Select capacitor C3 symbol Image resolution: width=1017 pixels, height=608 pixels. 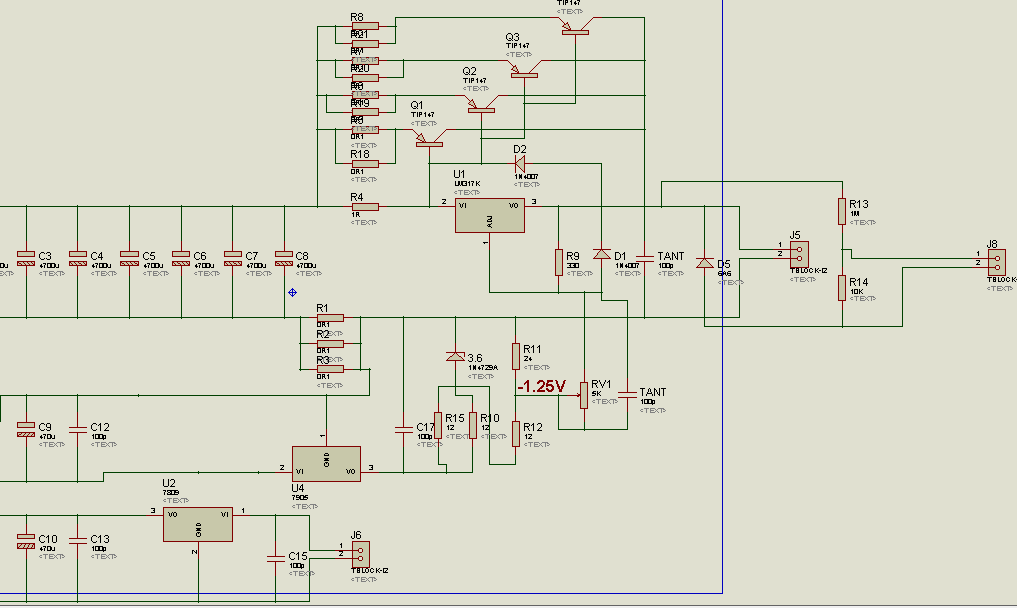[26, 258]
